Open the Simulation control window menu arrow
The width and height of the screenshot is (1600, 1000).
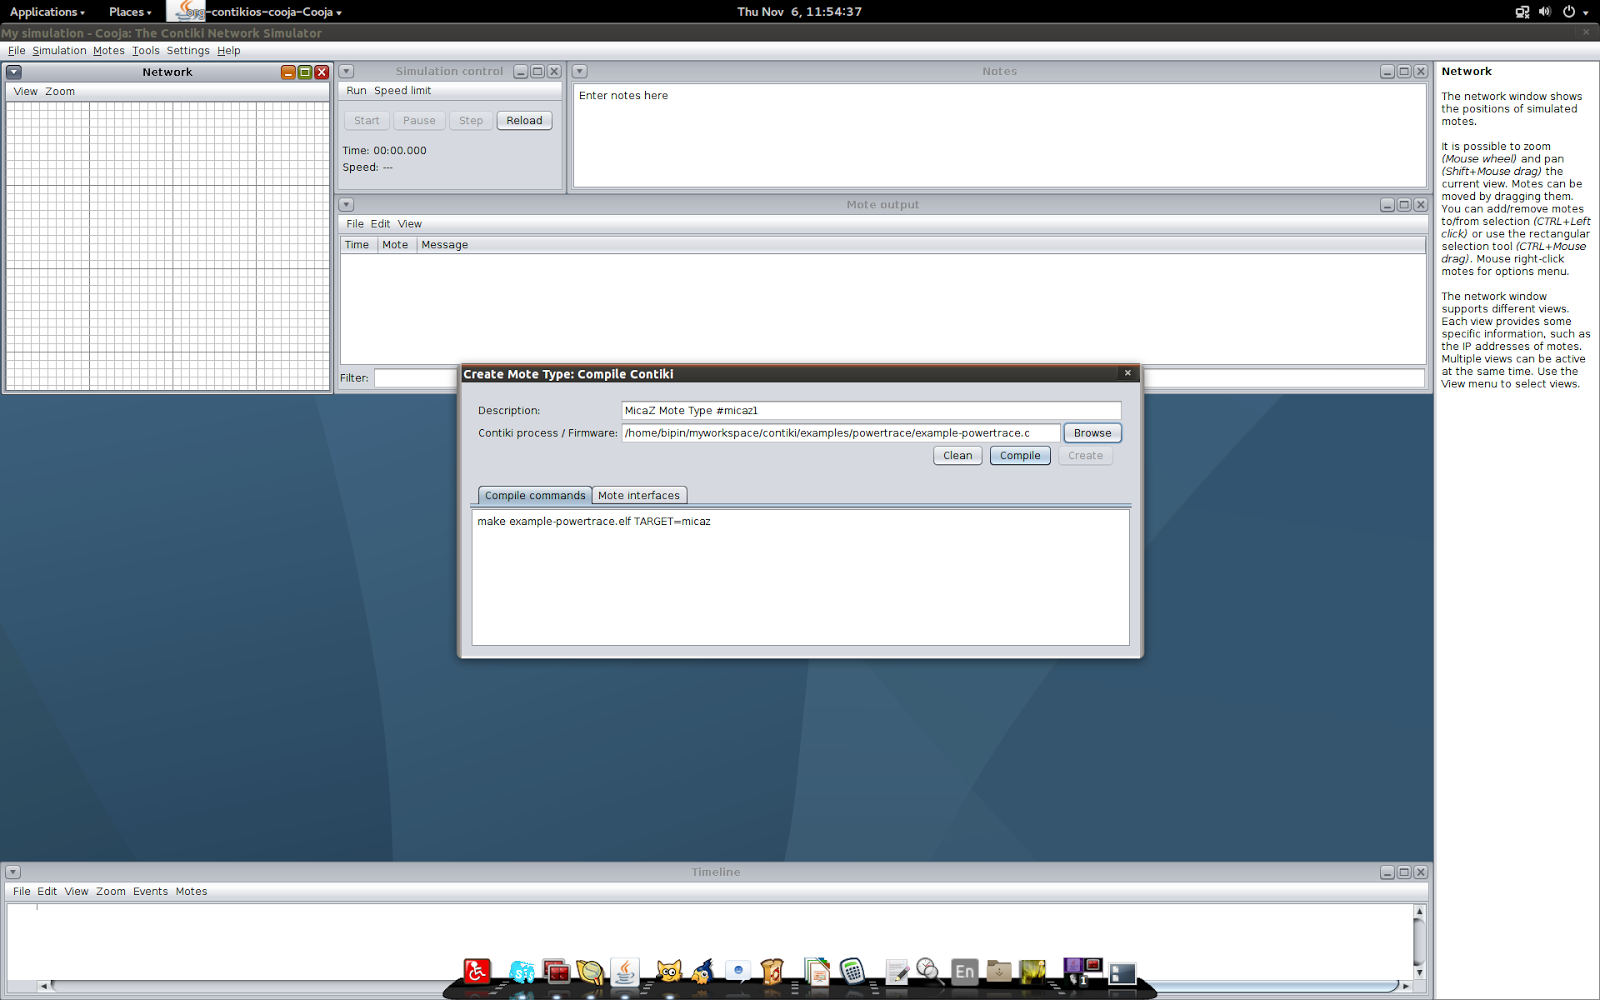click(x=346, y=71)
